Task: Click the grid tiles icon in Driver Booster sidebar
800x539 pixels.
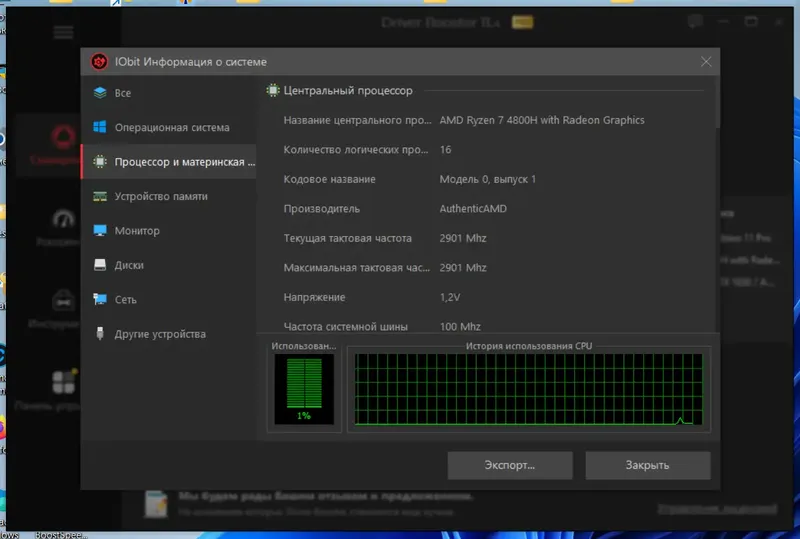Action: (x=64, y=381)
